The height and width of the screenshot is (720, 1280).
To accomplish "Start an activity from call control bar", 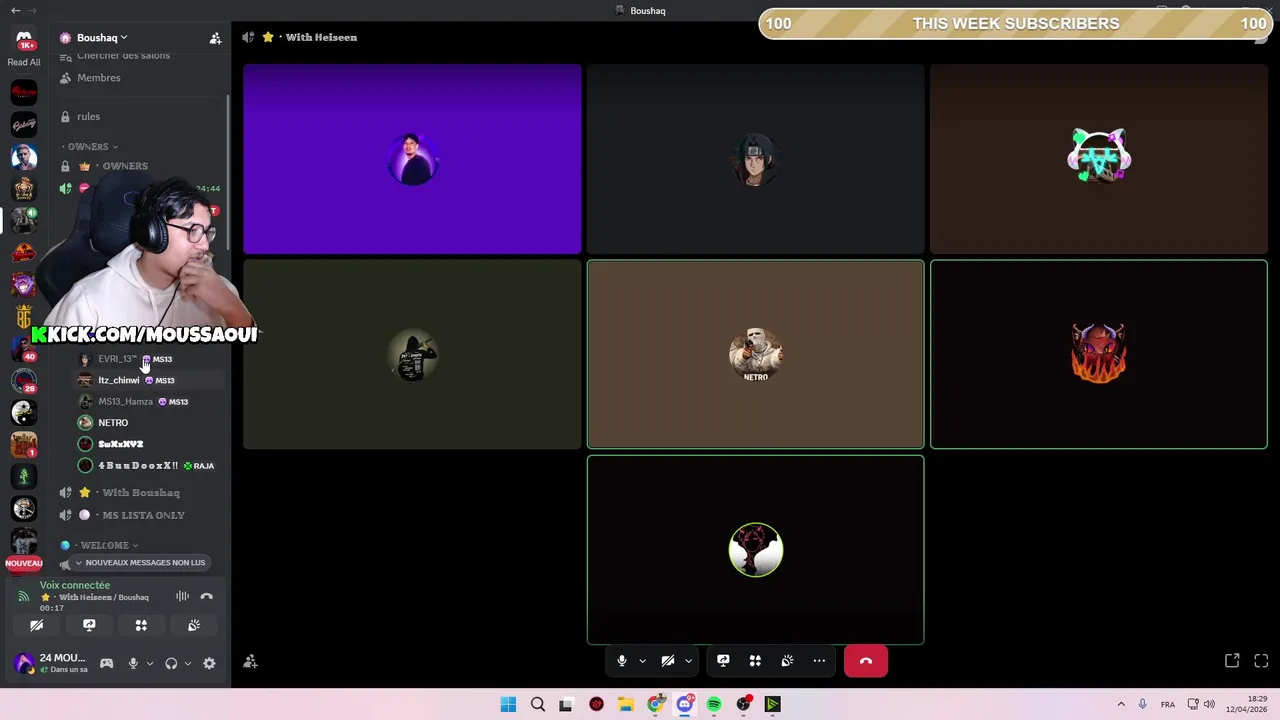I will pyautogui.click(x=755, y=661).
